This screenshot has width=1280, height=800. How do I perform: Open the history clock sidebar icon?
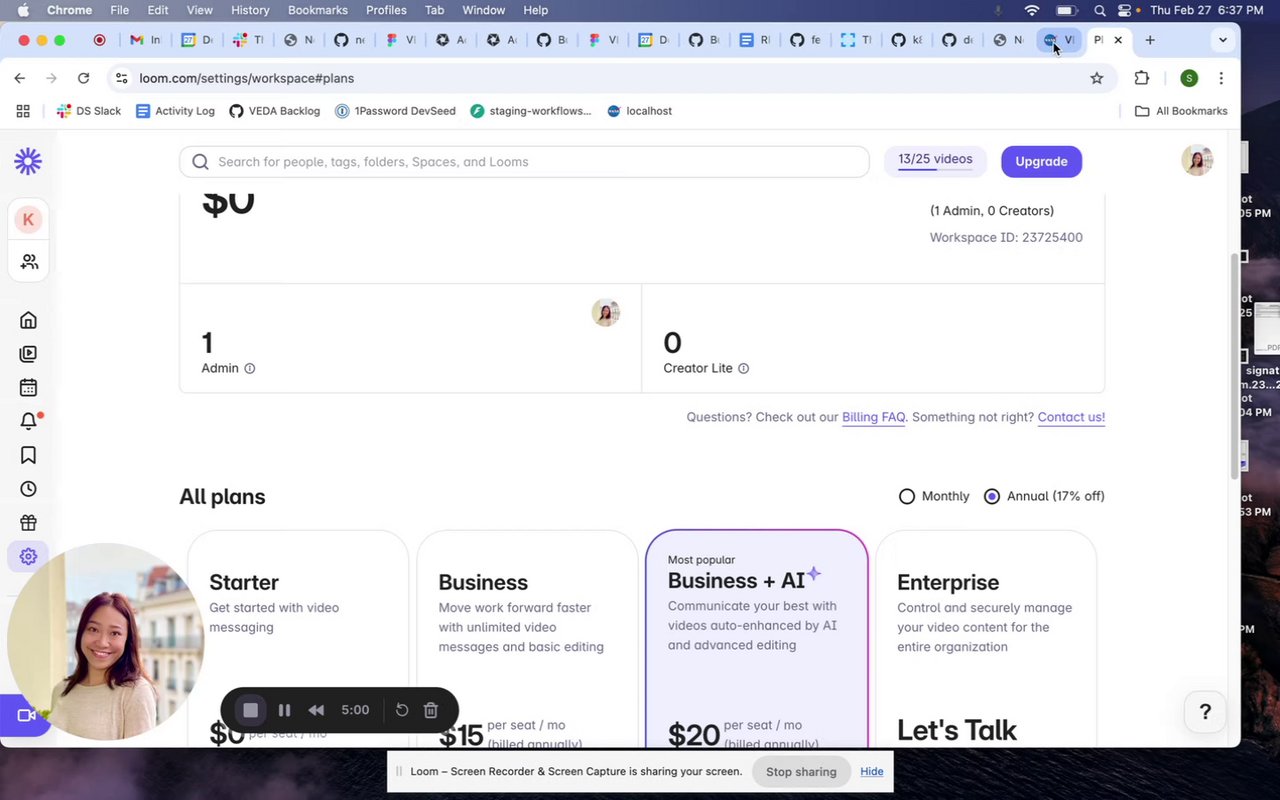(x=28, y=489)
